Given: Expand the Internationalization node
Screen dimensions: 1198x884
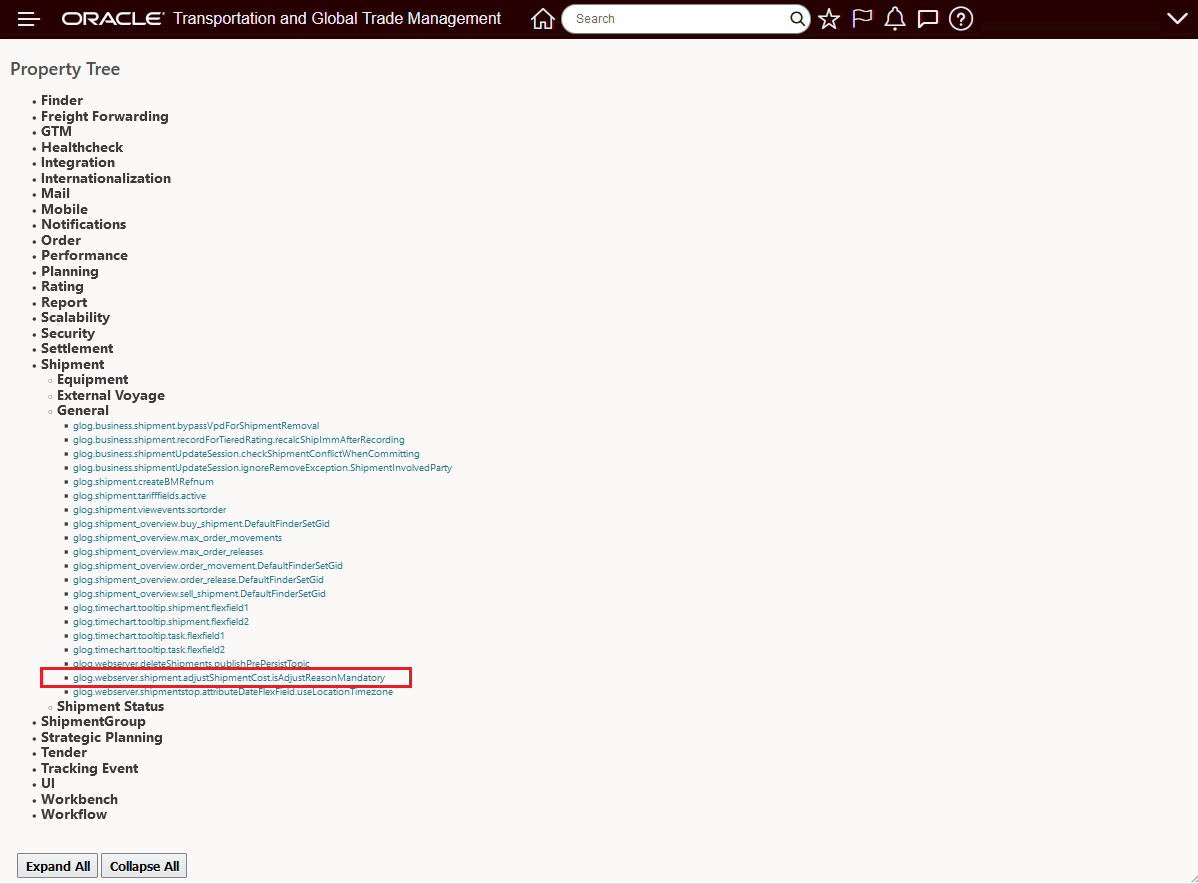Looking at the screenshot, I should pyautogui.click(x=106, y=178).
